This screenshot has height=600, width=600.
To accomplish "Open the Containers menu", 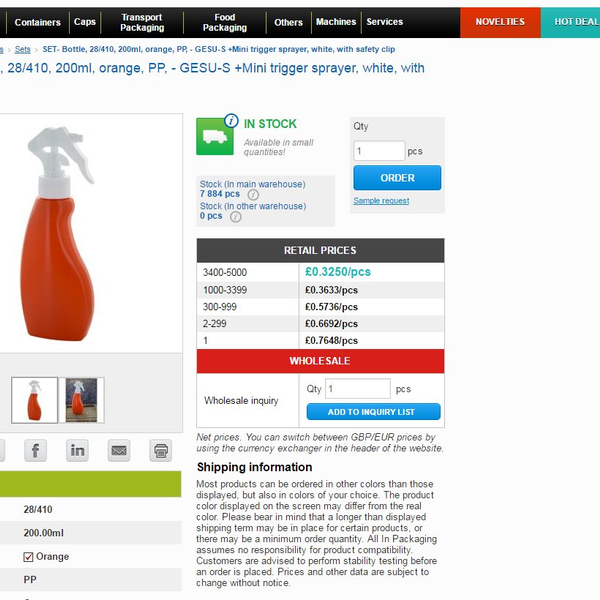I will click(x=38, y=22).
